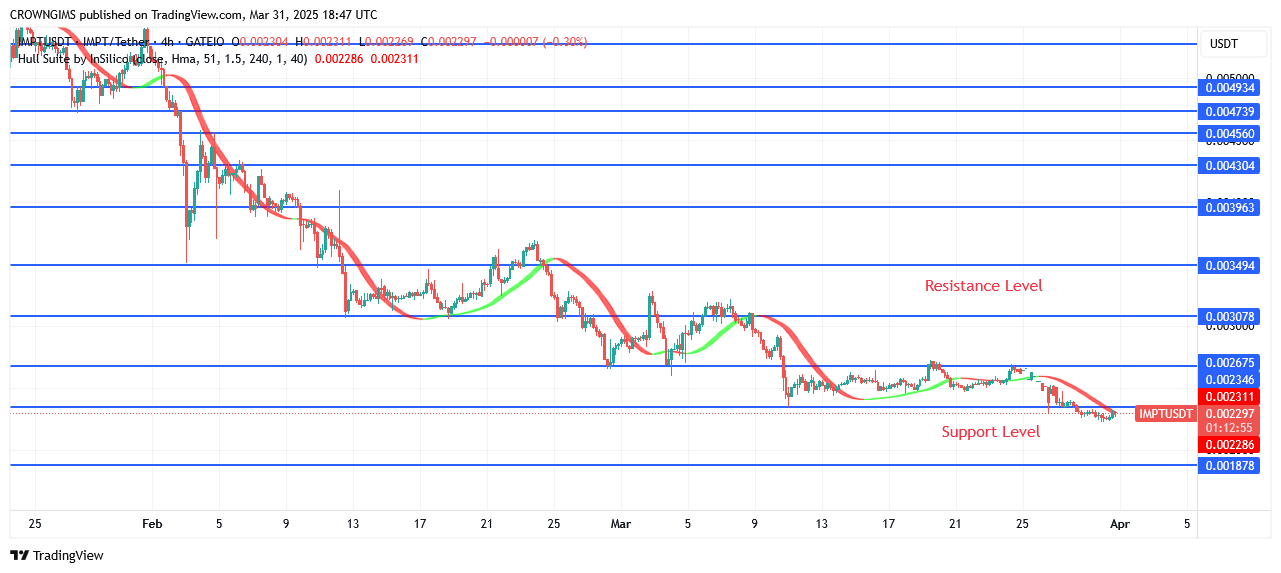The height and width of the screenshot is (573, 1281).
Task: Click the red IMPTUSDT price tag
Action: (x=1166, y=414)
